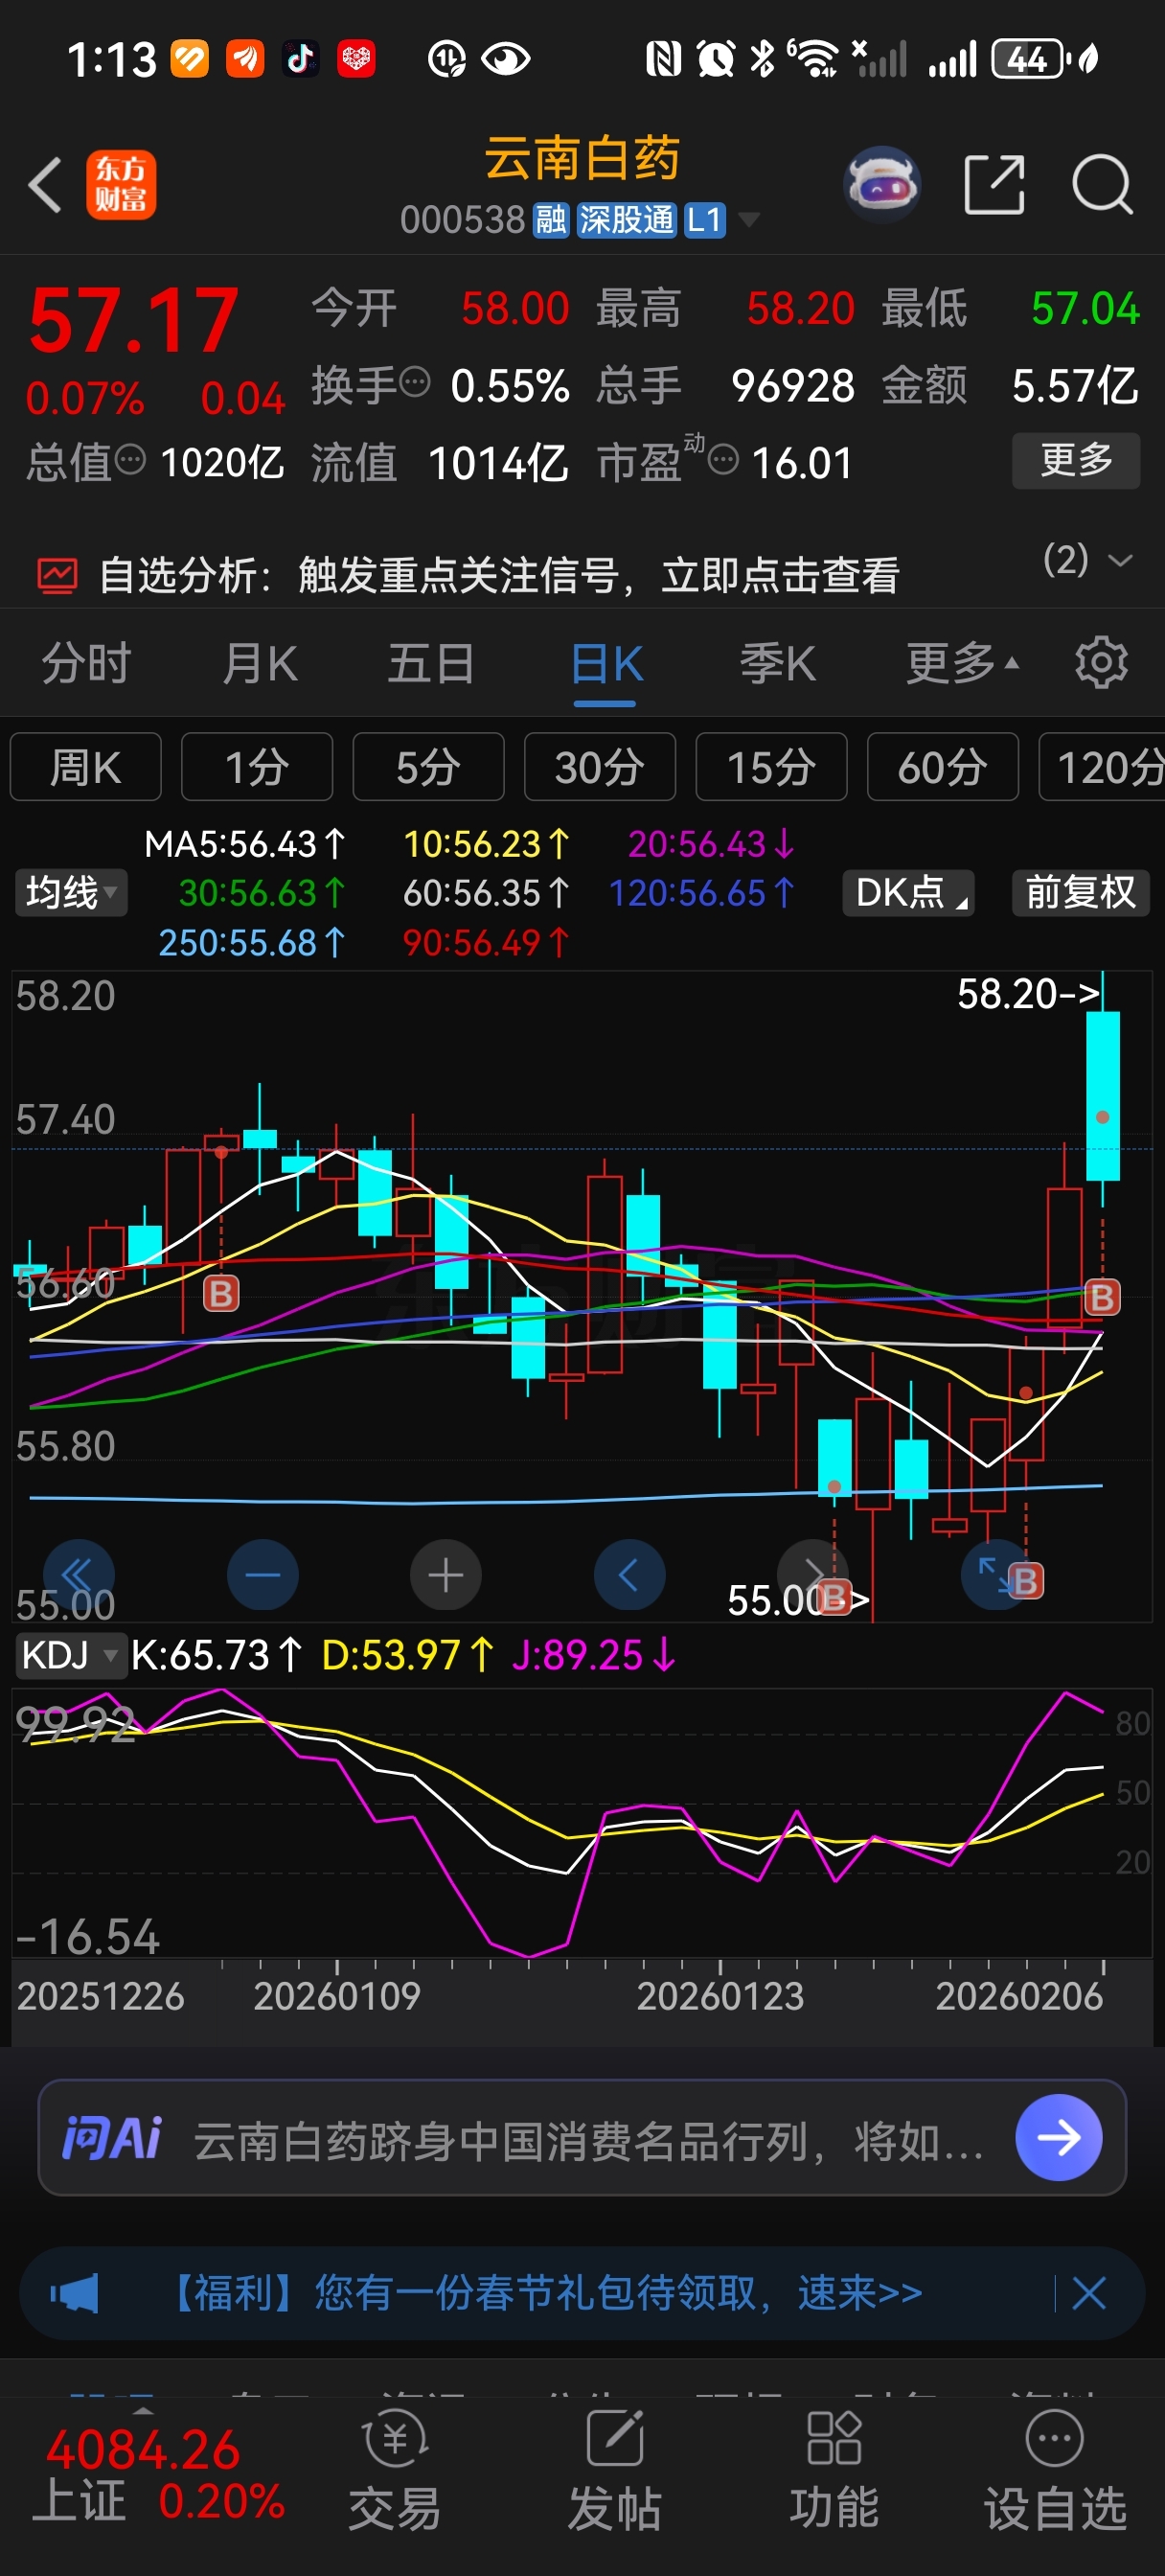Move chart left with single arrow
Viewport: 1165px width, 2576px height.
click(629, 1575)
